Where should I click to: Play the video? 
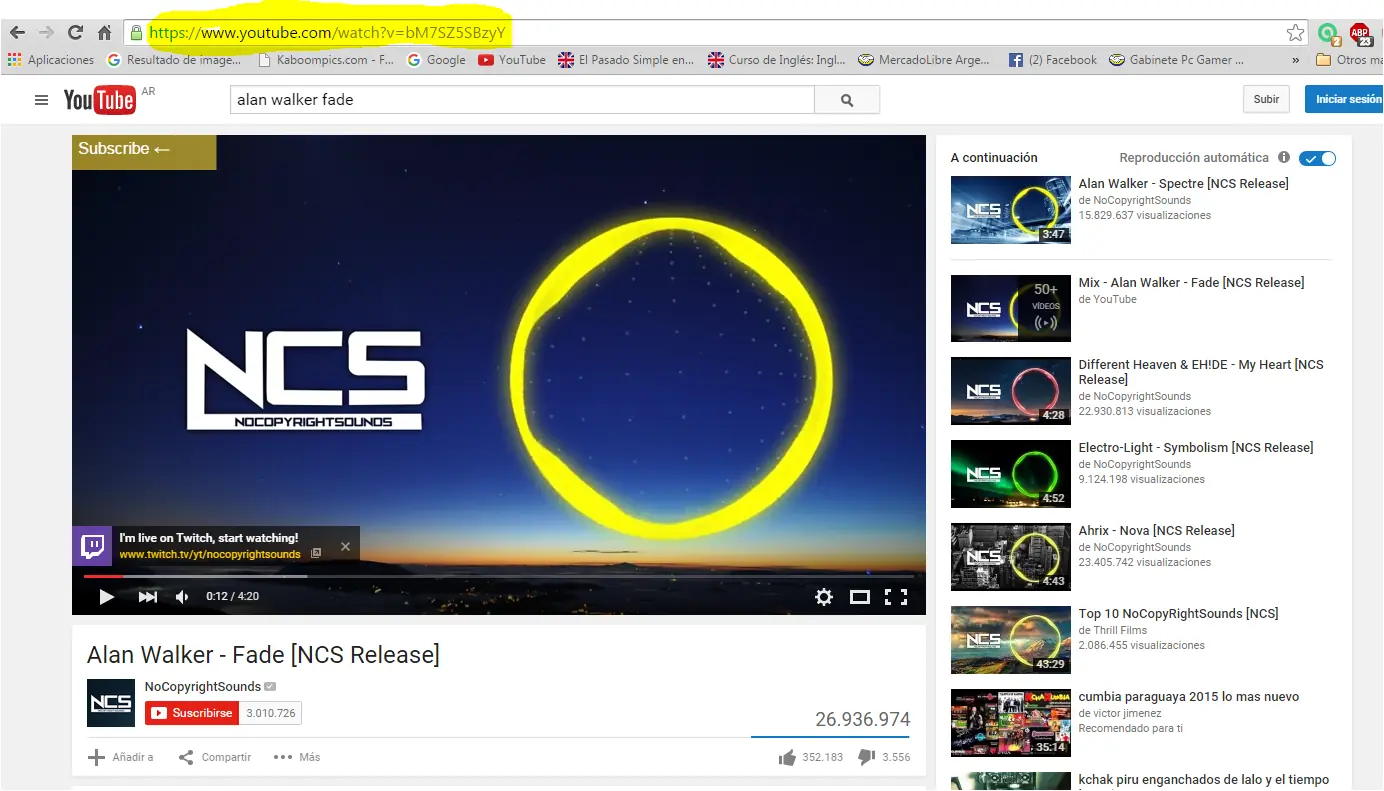(106, 597)
